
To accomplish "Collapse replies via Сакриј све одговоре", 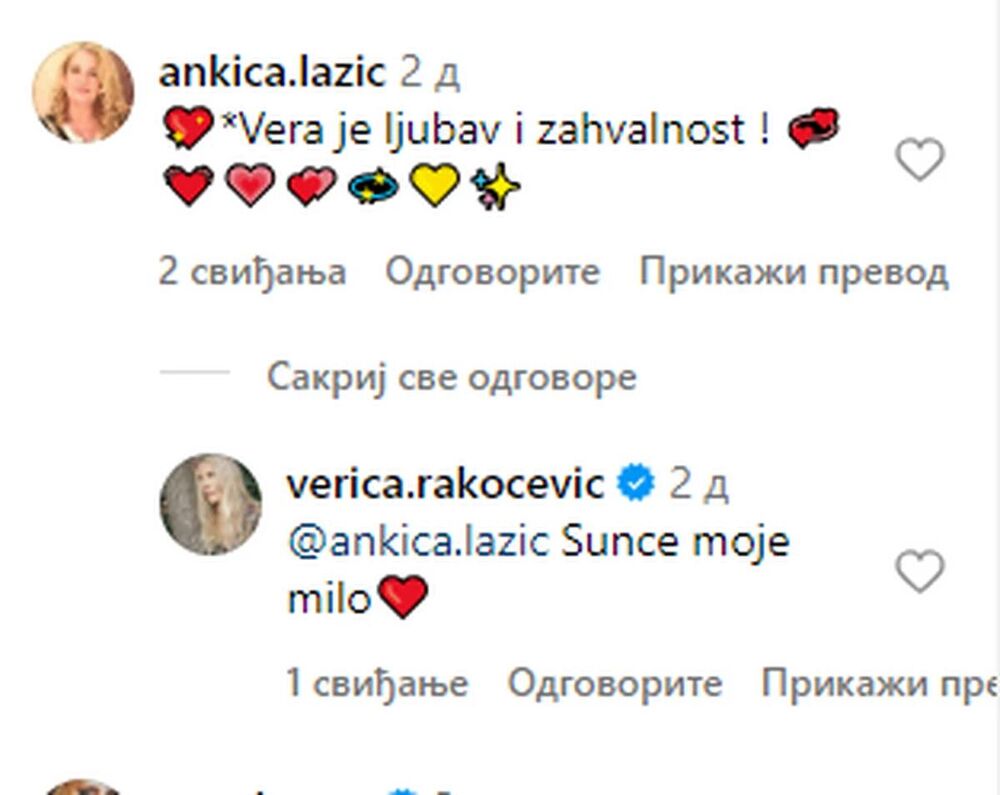I will point(452,378).
